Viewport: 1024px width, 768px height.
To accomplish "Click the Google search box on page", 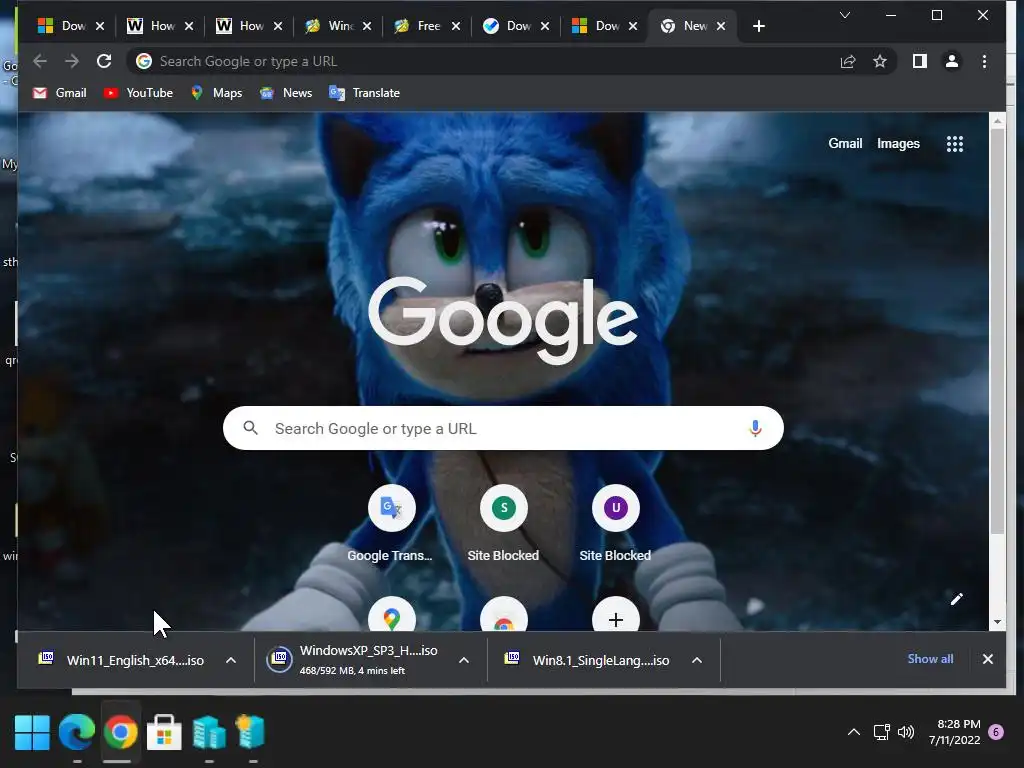I will (503, 428).
